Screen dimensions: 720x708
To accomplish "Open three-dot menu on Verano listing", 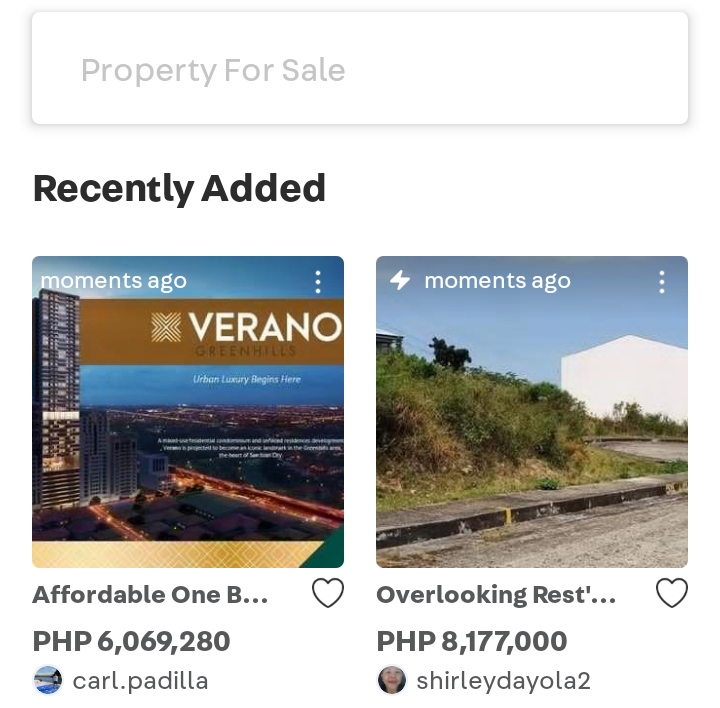I will pyautogui.click(x=318, y=282).
